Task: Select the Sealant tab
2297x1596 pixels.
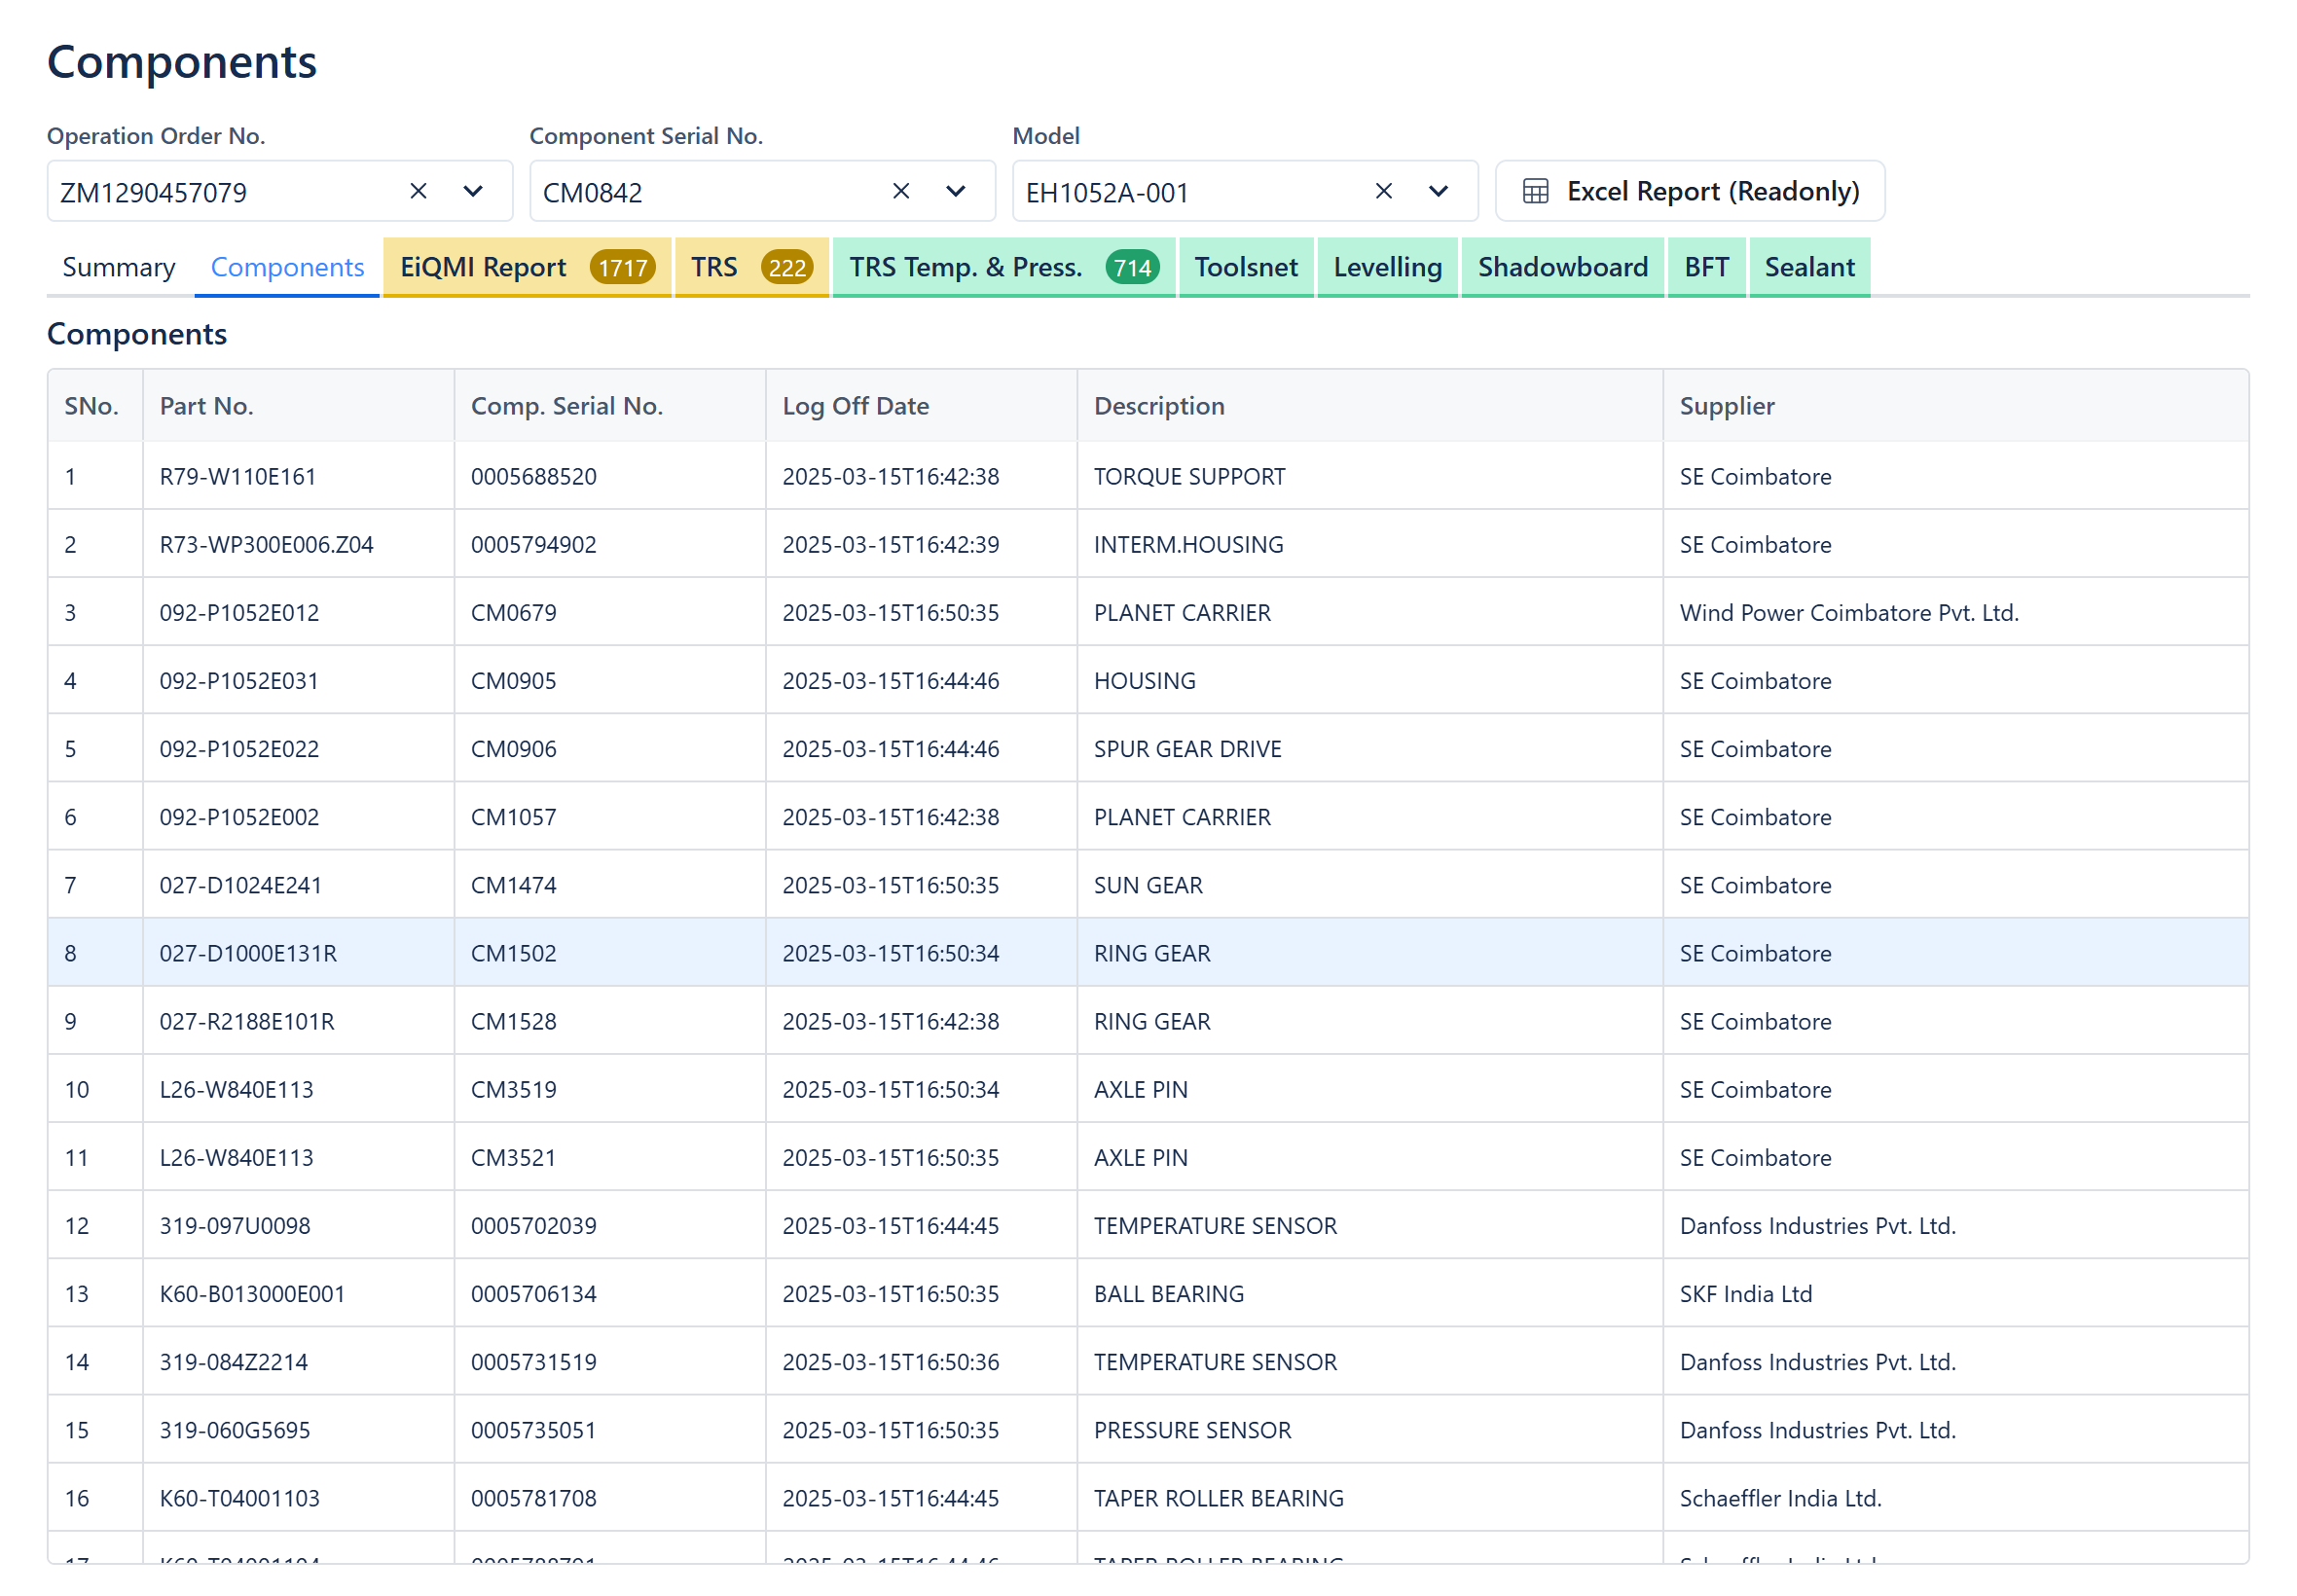Action: 1808,267
